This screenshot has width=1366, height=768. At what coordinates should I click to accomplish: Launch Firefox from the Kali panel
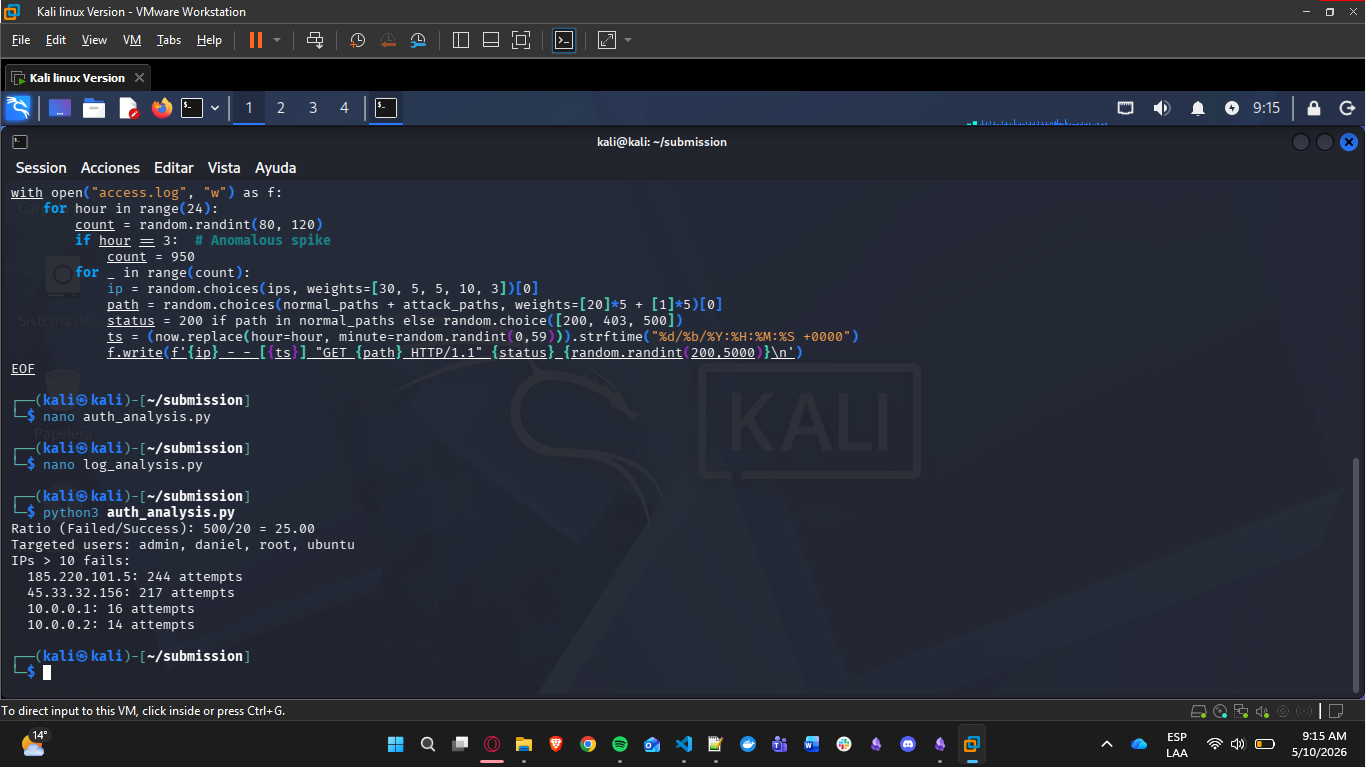point(162,108)
